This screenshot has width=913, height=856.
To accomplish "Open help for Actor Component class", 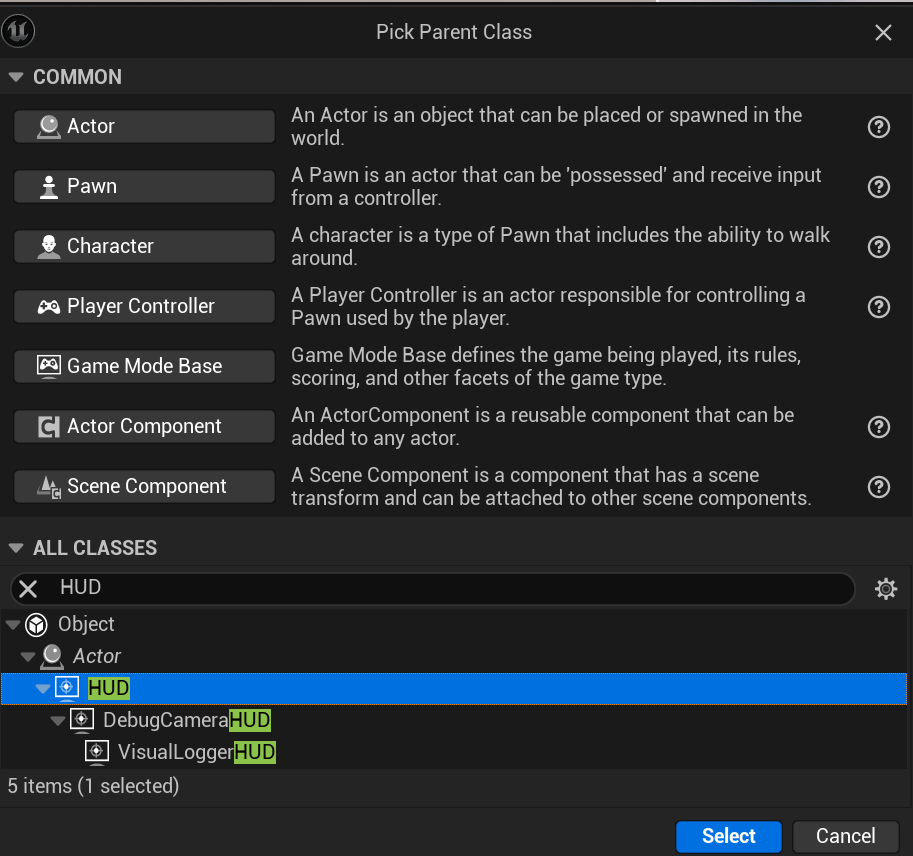I will 879,427.
